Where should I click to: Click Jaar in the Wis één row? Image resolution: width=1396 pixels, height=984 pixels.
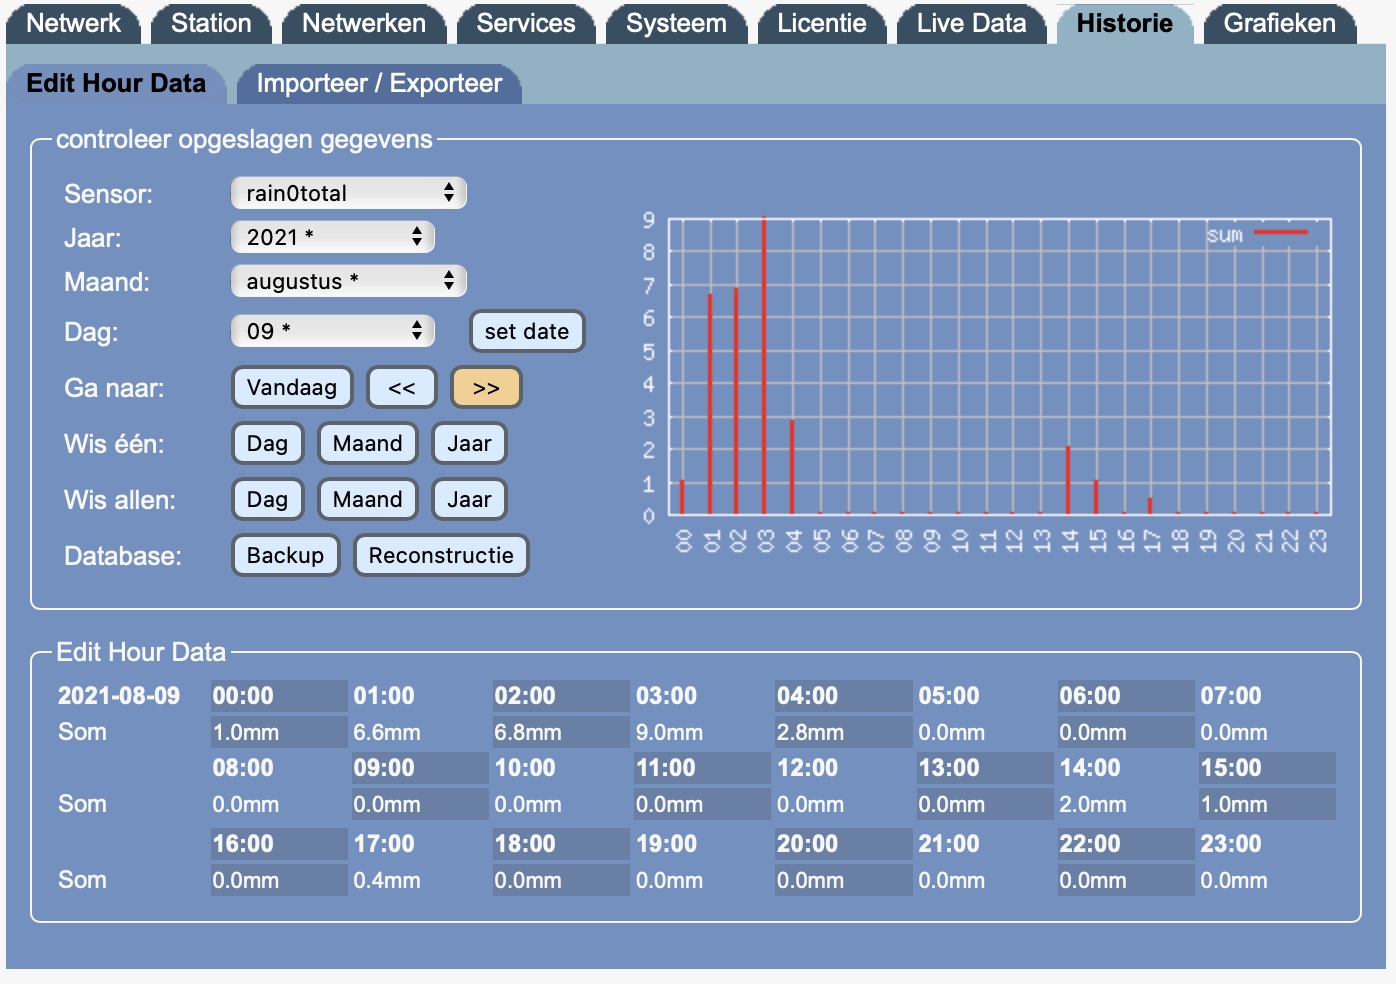point(470,443)
